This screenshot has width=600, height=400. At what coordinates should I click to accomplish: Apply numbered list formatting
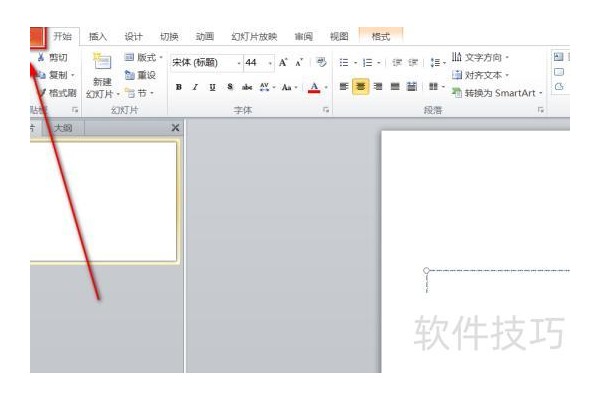[x=370, y=62]
